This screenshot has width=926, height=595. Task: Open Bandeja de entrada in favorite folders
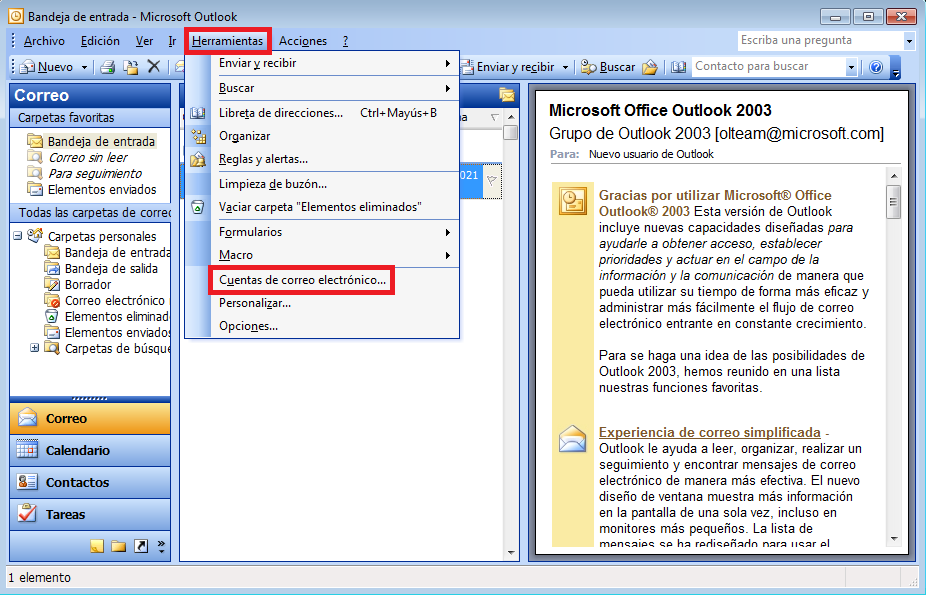point(92,141)
